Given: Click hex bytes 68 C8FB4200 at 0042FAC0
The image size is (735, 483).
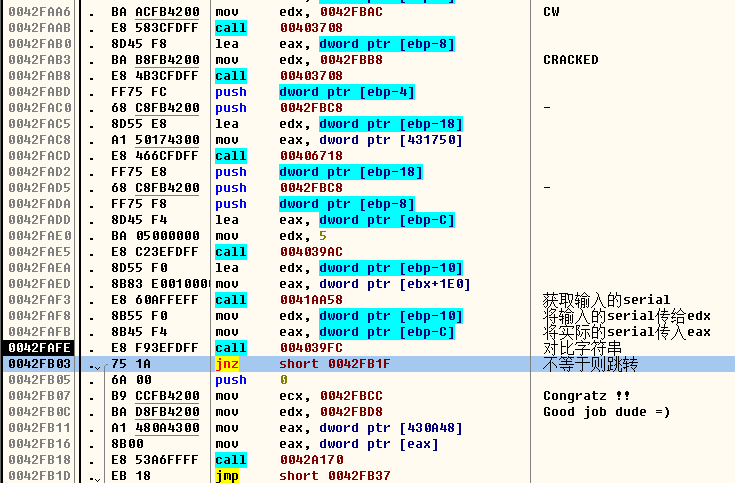Looking at the screenshot, I should (155, 108).
